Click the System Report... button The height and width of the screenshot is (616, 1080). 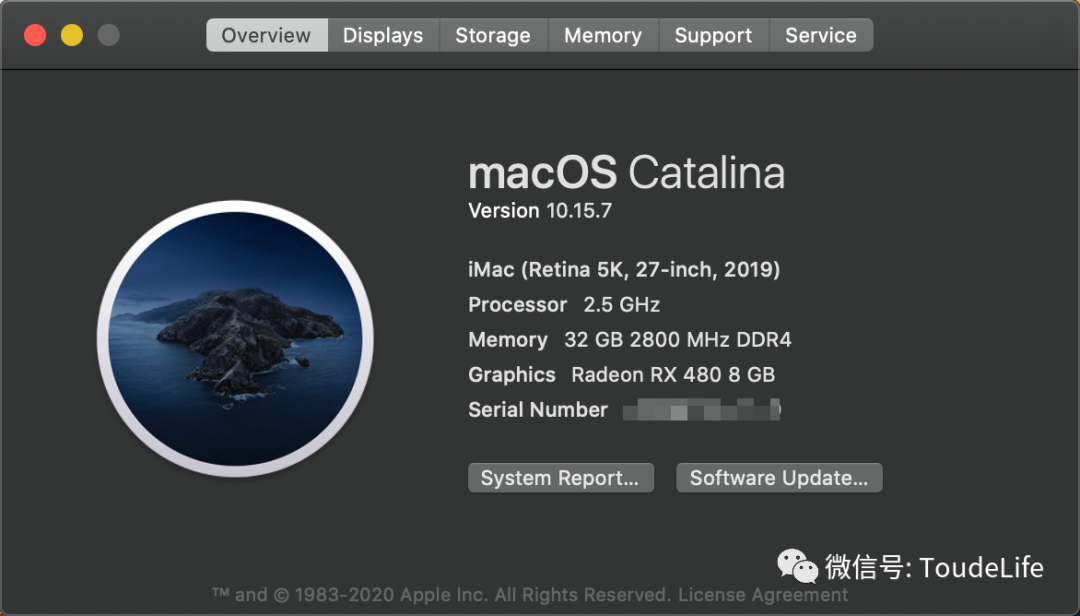pyautogui.click(x=561, y=478)
